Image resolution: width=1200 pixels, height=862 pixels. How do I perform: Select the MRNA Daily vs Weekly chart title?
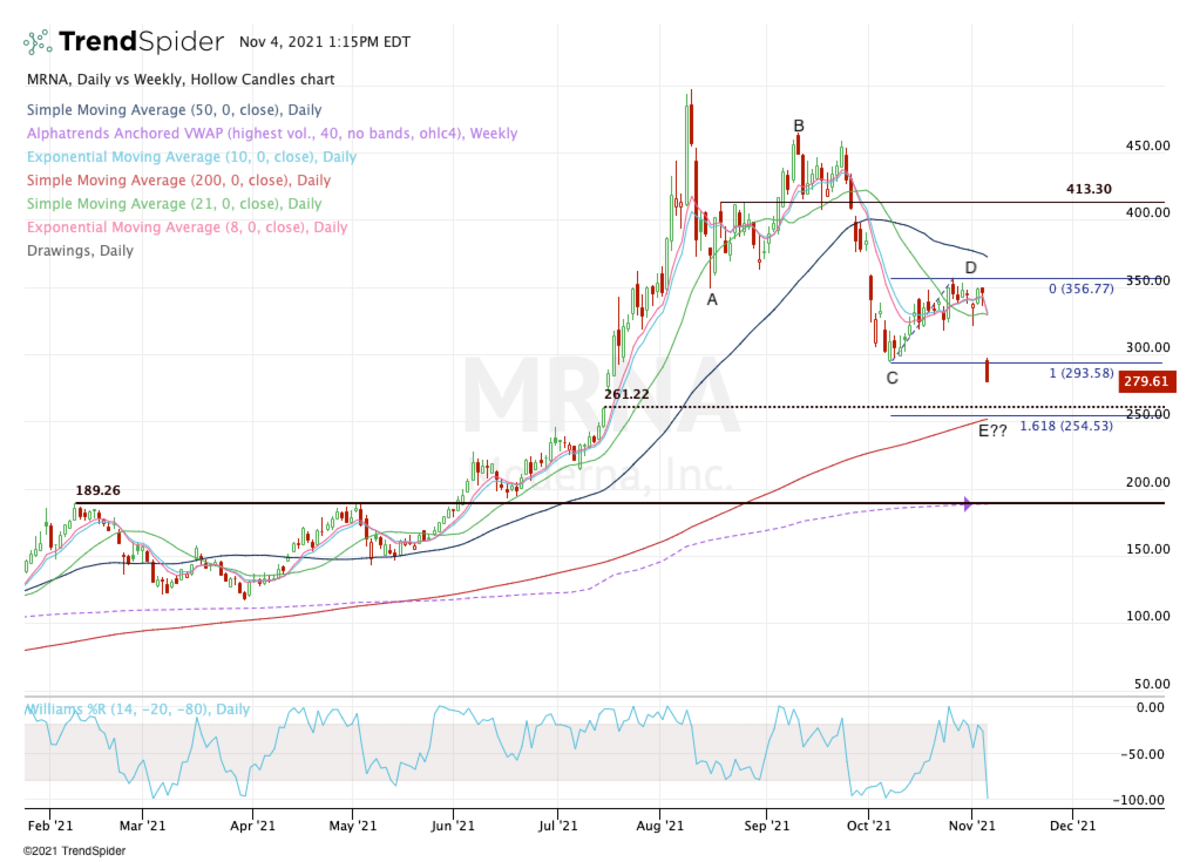click(x=181, y=79)
